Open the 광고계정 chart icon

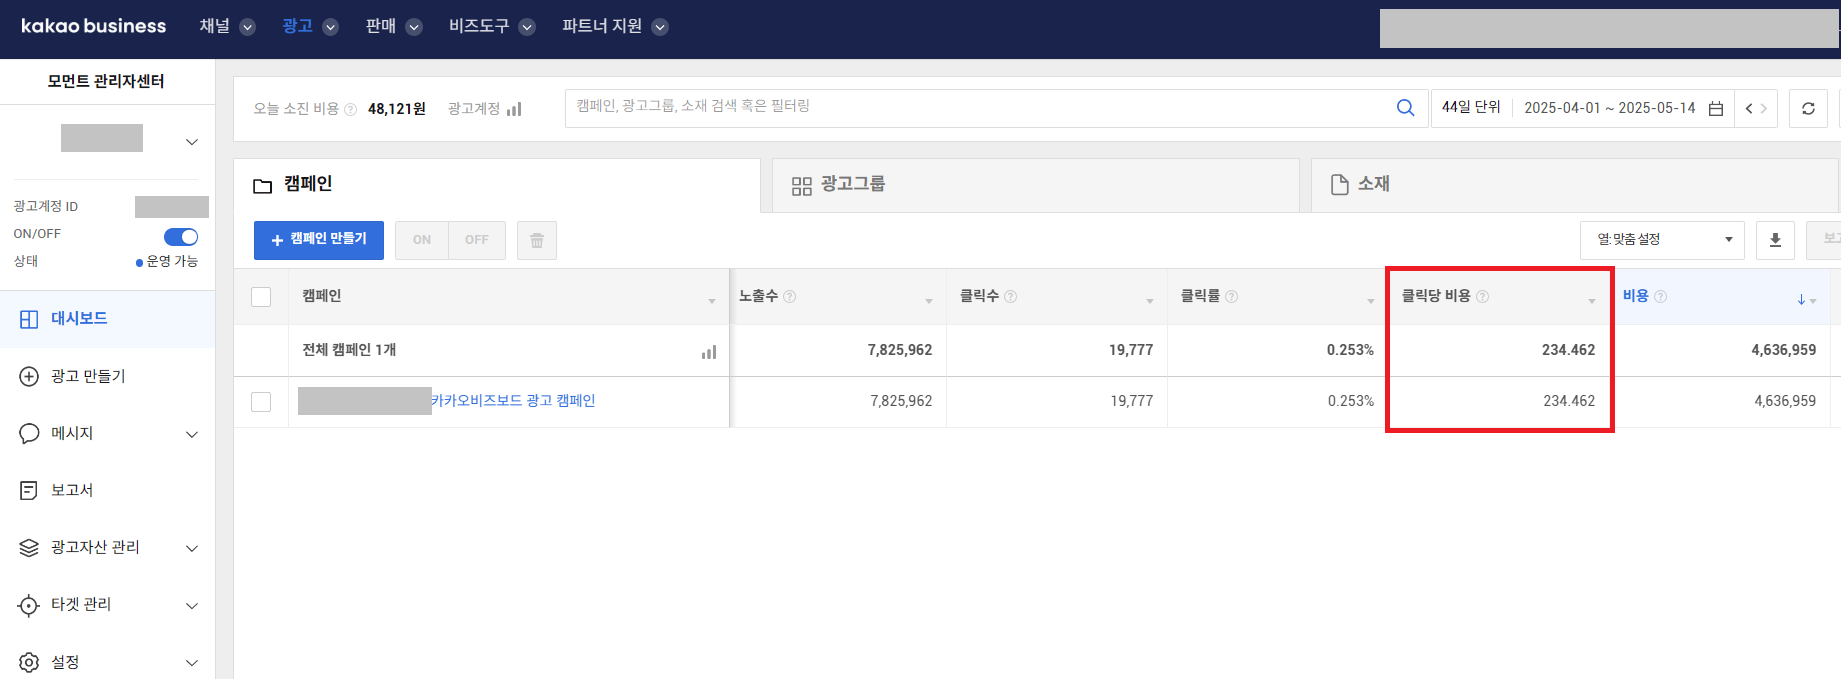(514, 109)
